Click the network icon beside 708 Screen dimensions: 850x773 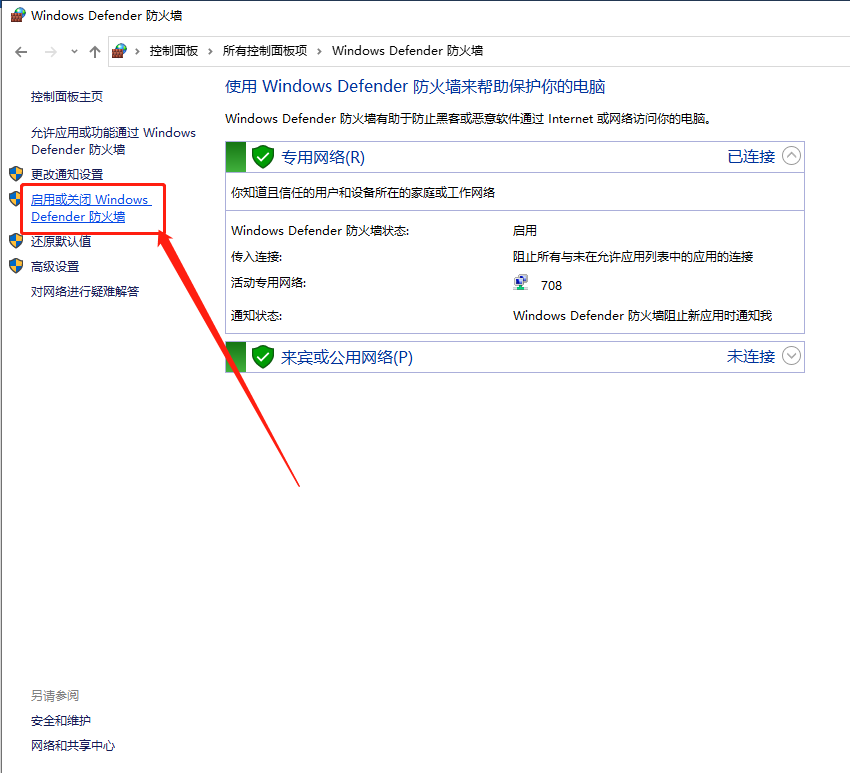pyautogui.click(x=520, y=283)
